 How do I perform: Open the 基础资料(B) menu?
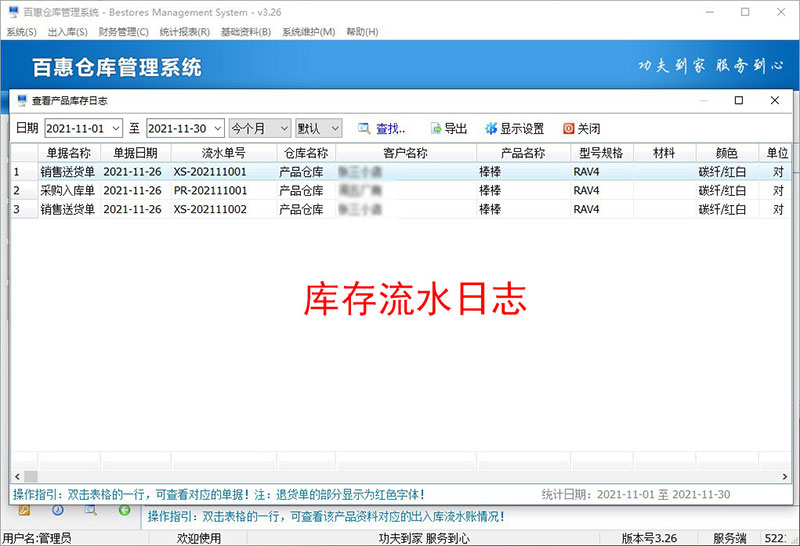[x=246, y=32]
